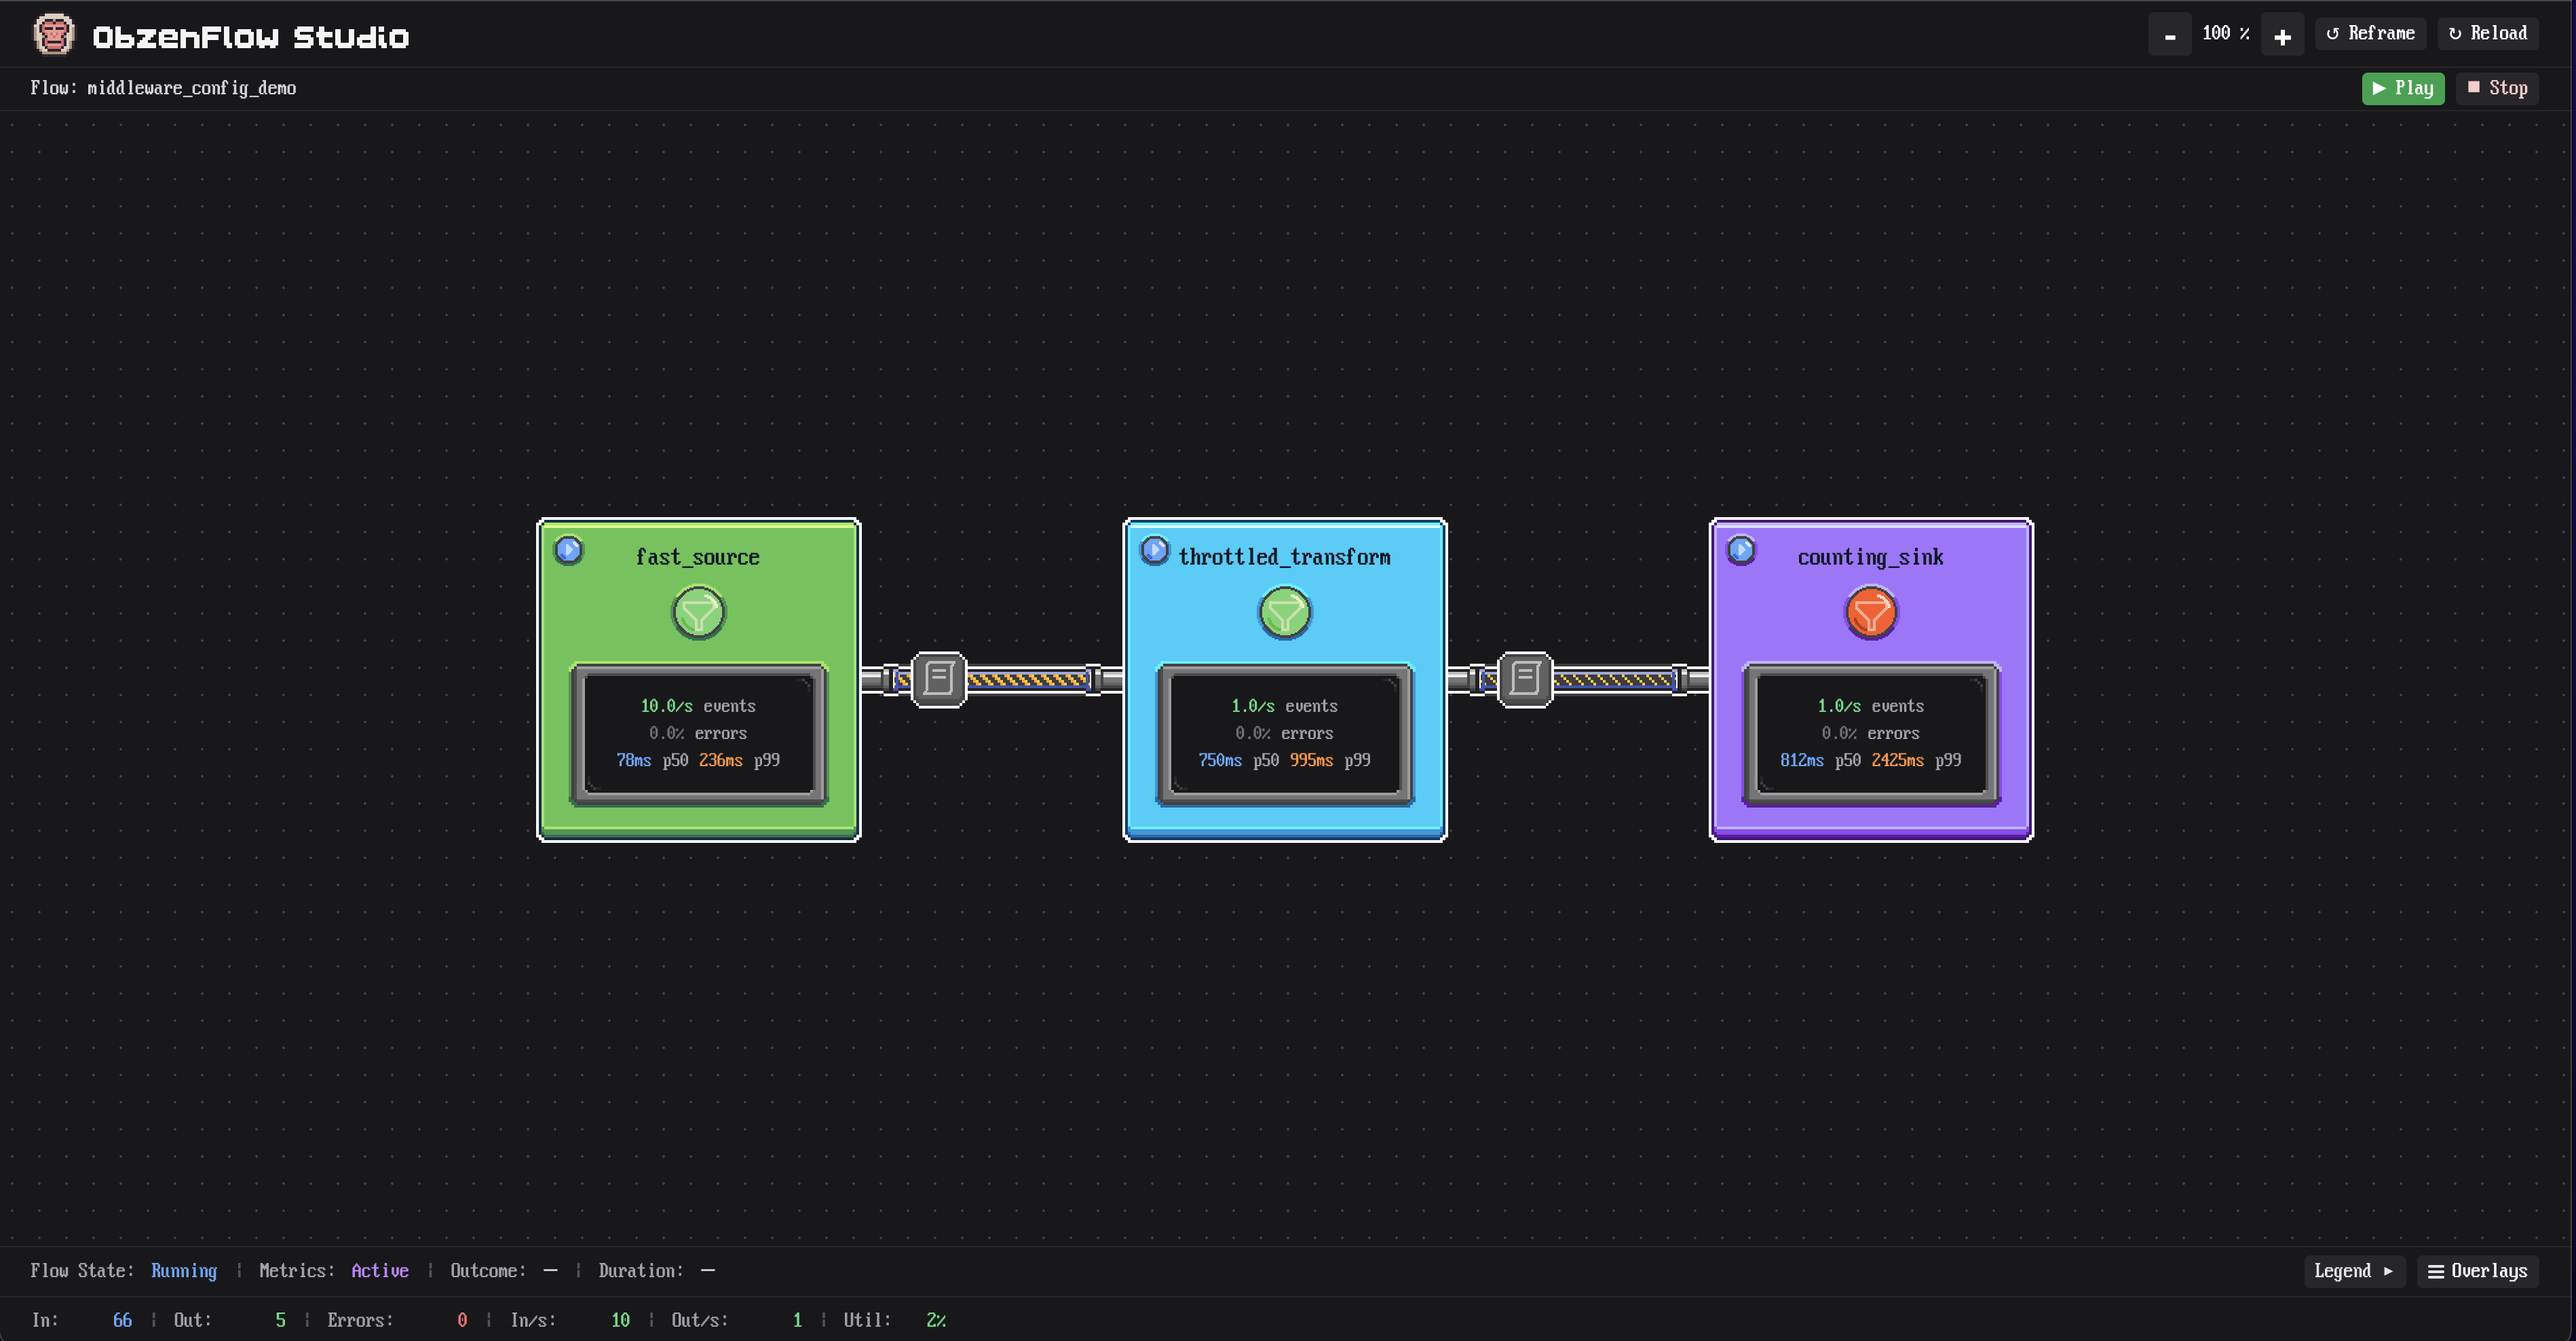Click the In/s value 10
2576x1341 pixels.
point(620,1320)
